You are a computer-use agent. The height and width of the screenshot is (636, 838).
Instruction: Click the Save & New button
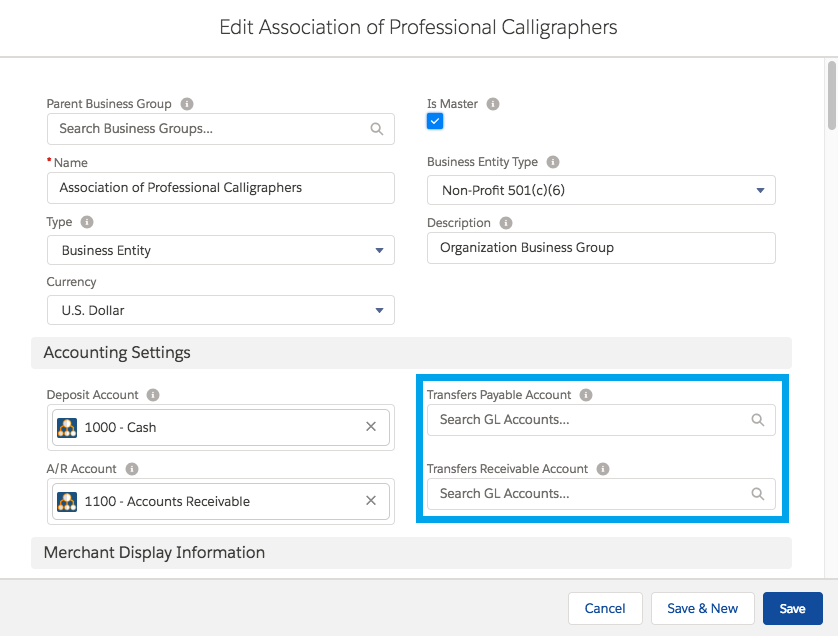(x=702, y=608)
